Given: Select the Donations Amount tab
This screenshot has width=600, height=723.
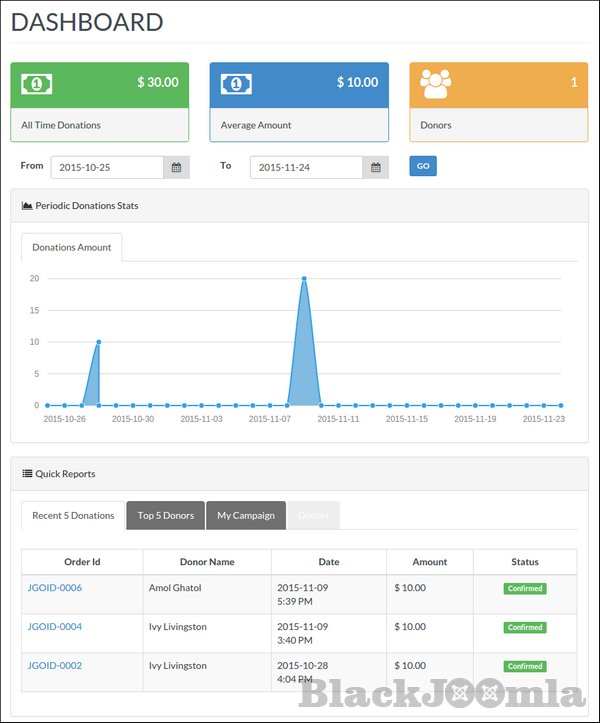Looking at the screenshot, I should (72, 248).
